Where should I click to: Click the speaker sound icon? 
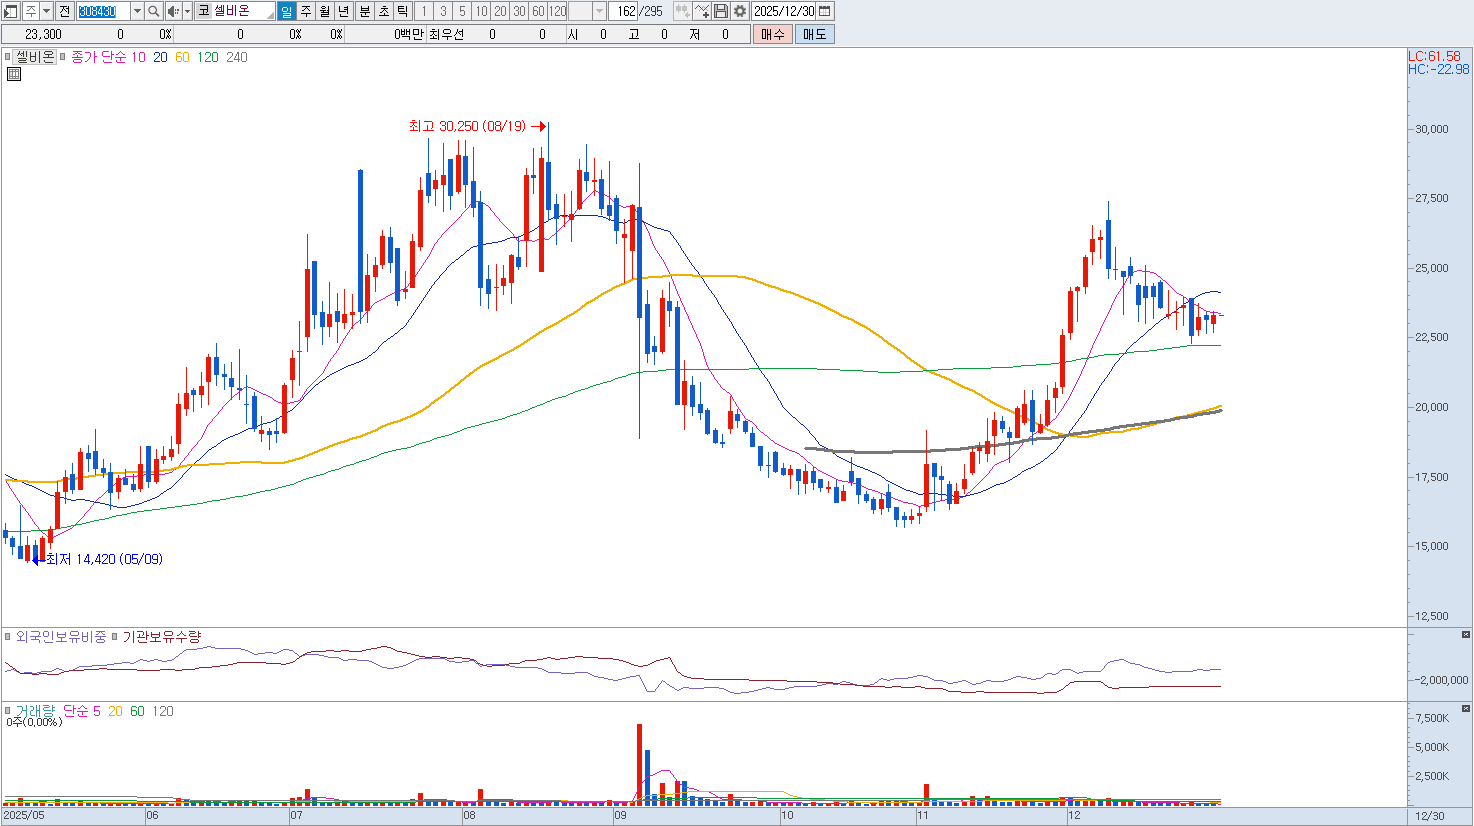click(172, 11)
